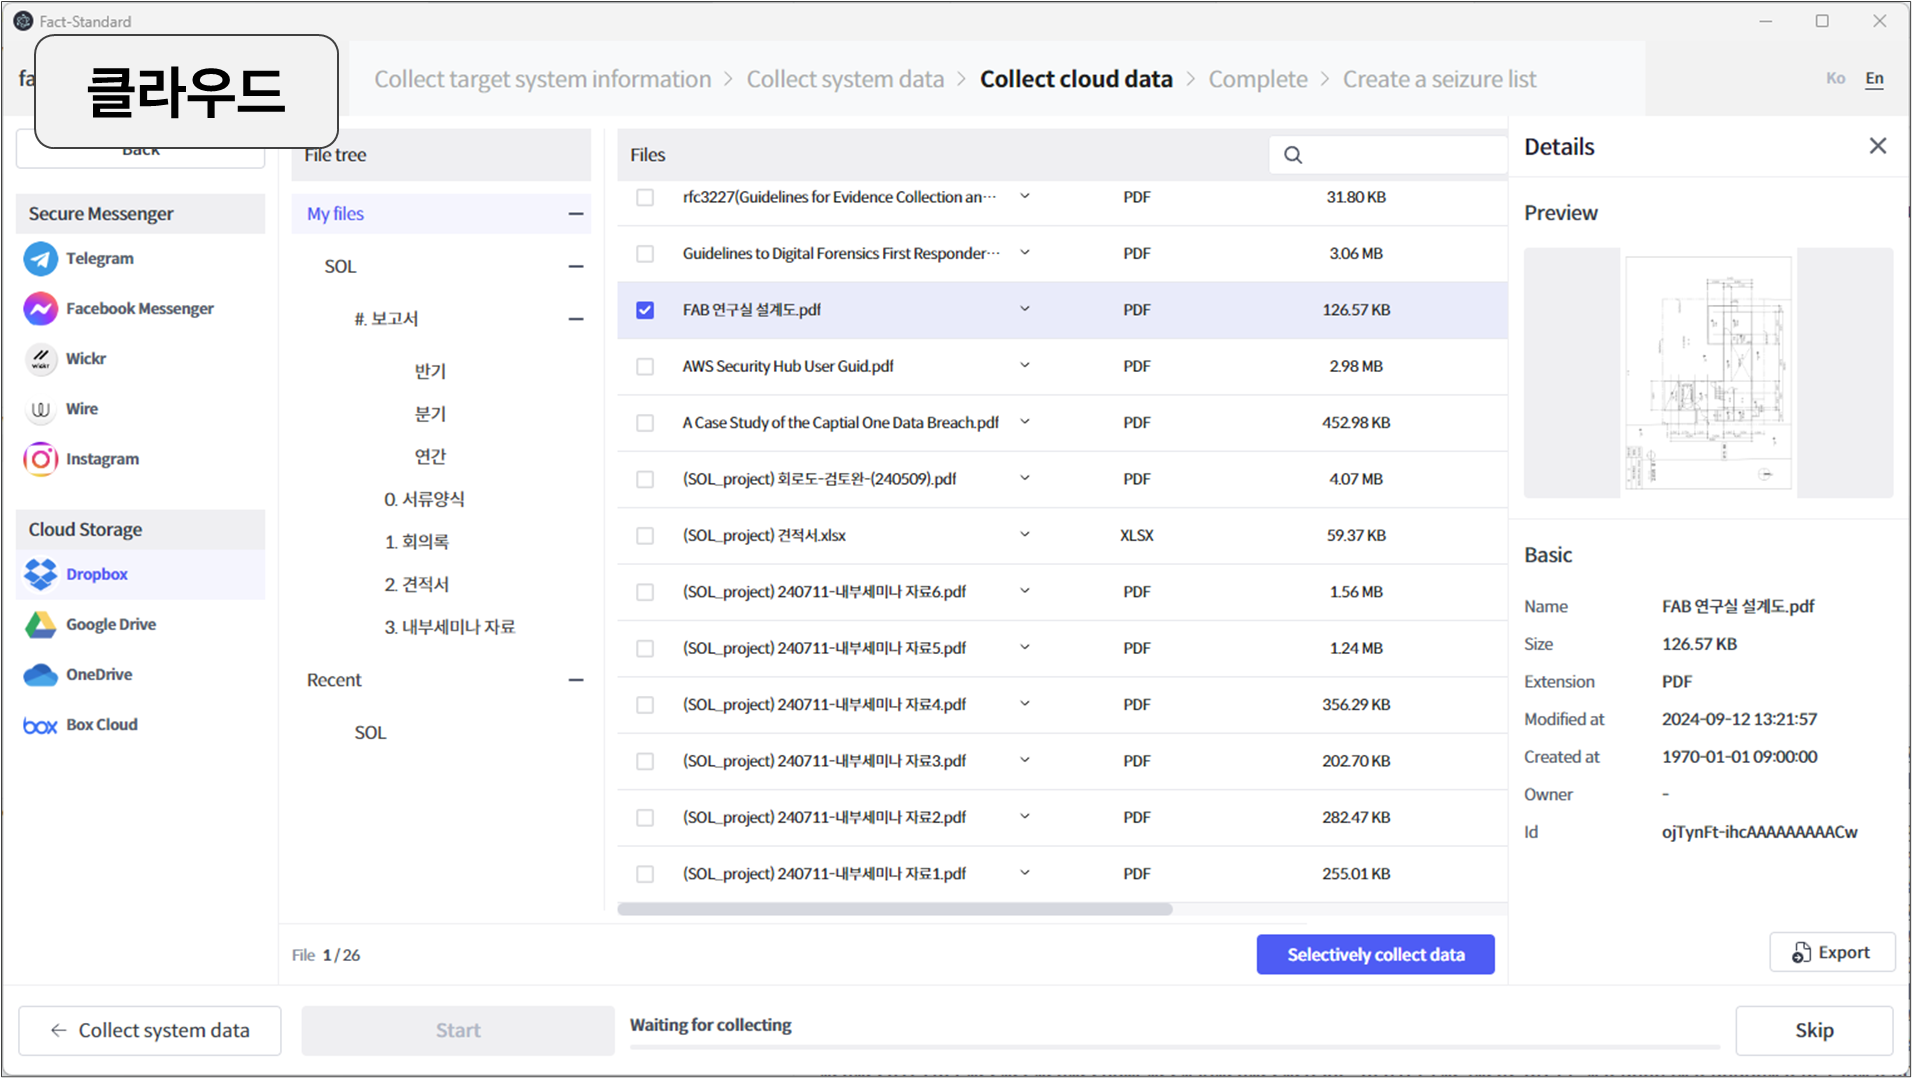The image size is (1912, 1078).
Task: Click the Telegram icon in Secure Messenger
Action: tap(41, 259)
